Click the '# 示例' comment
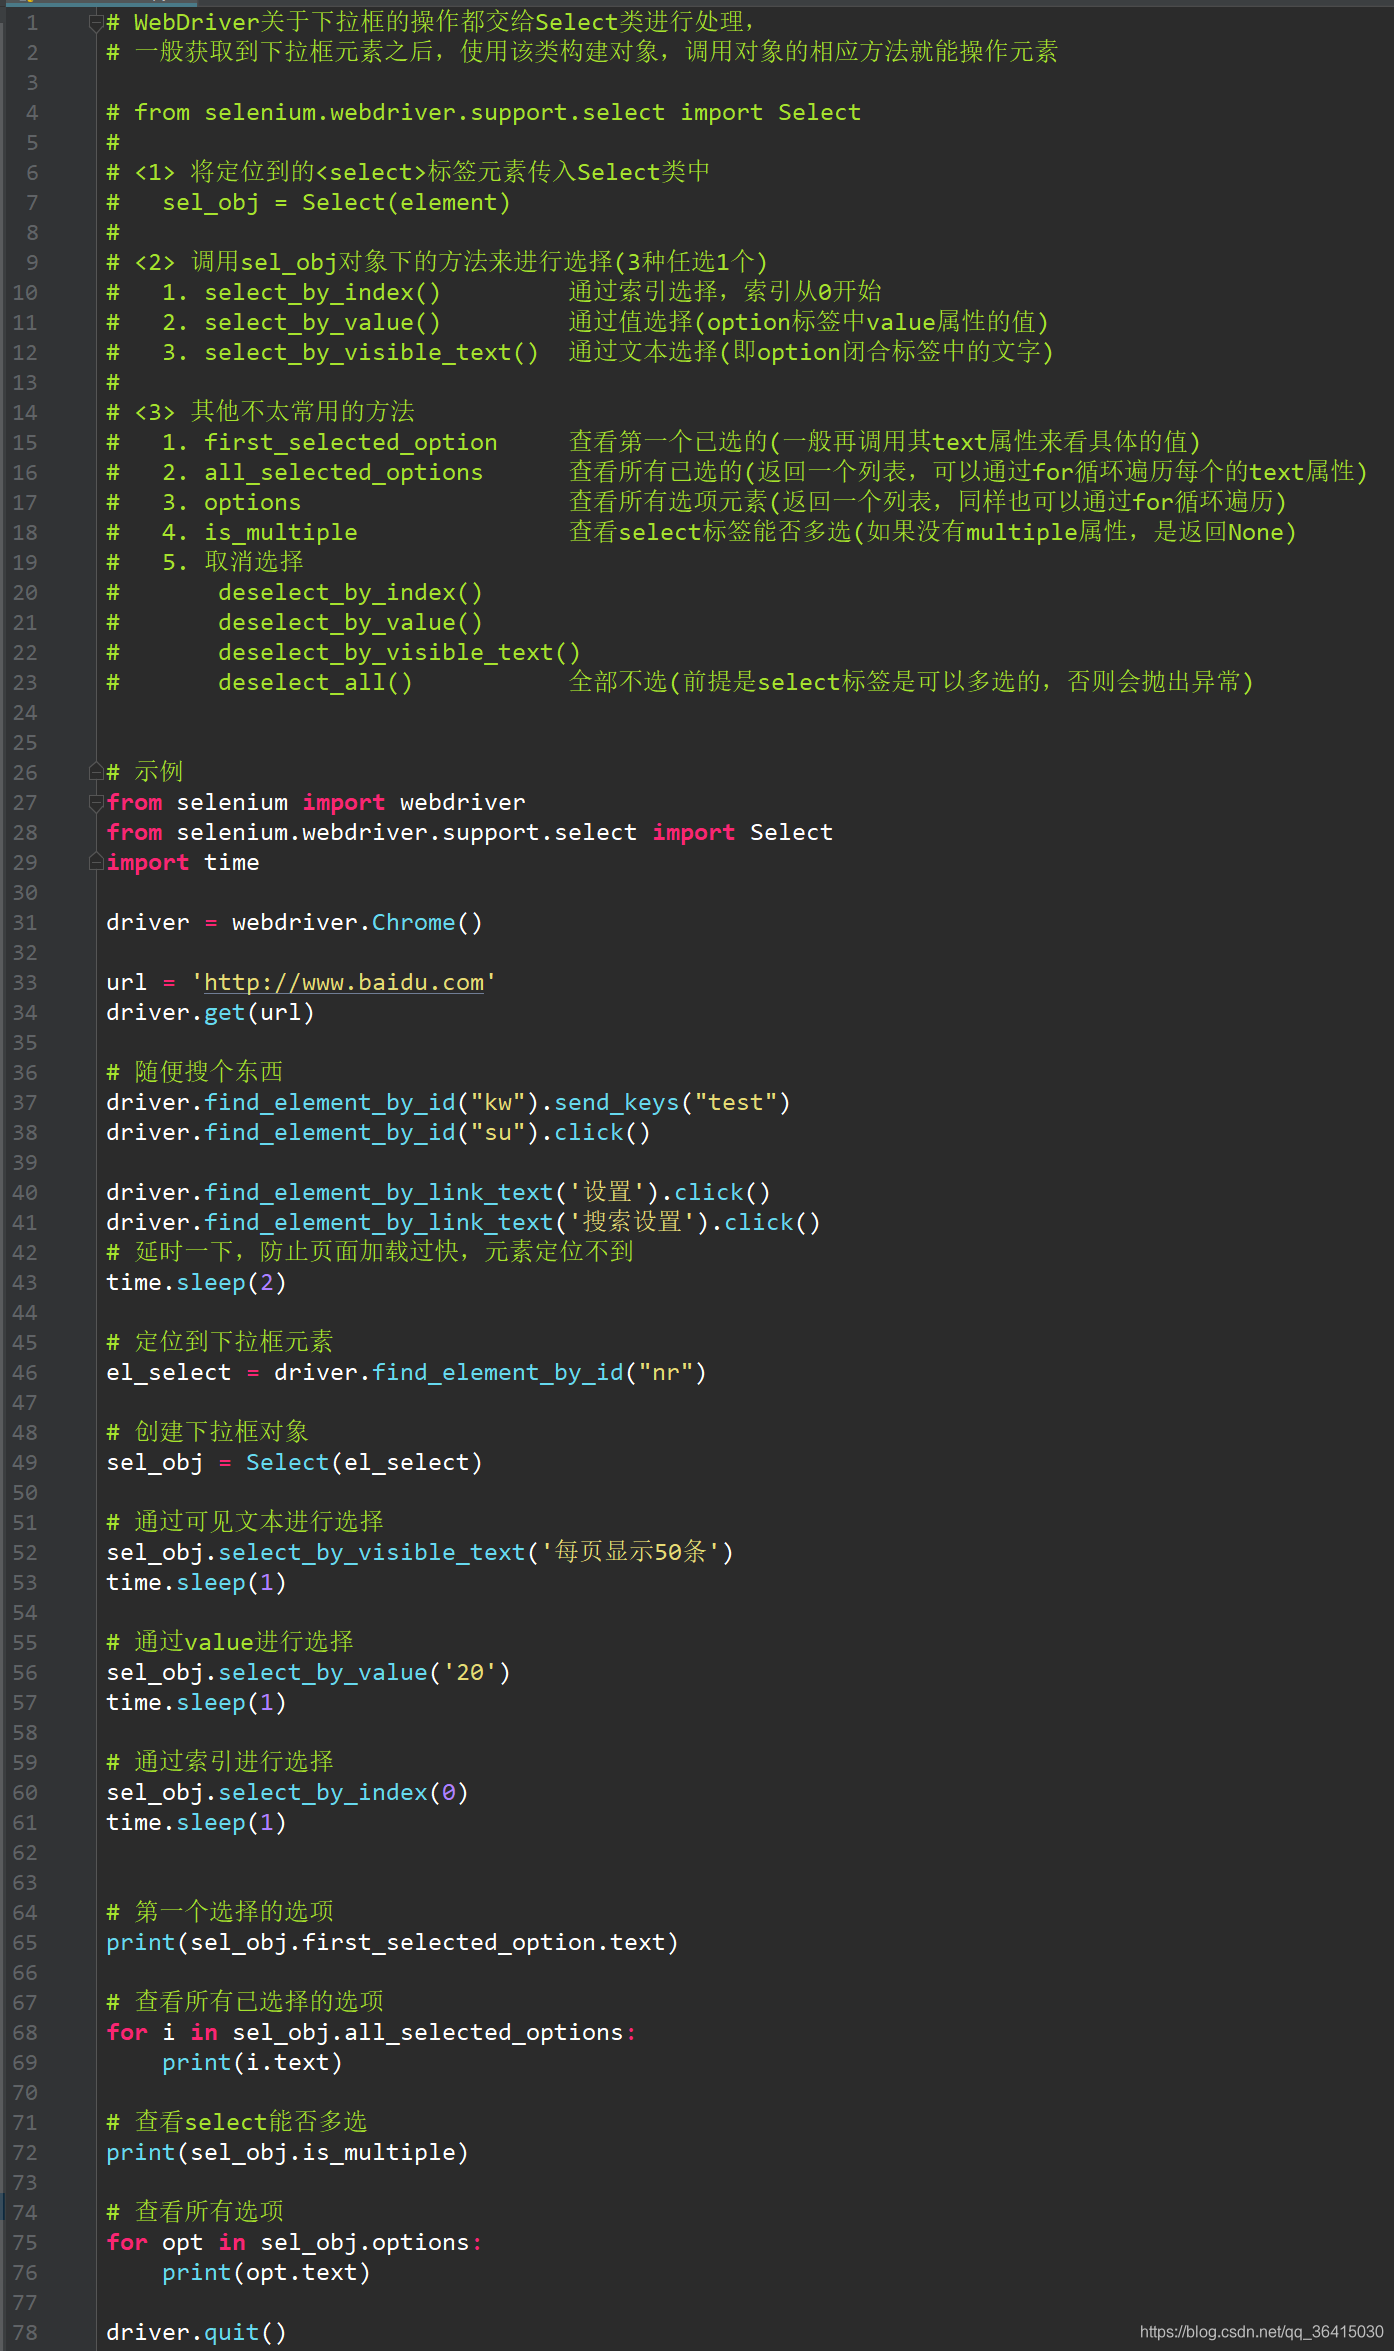 (x=145, y=772)
